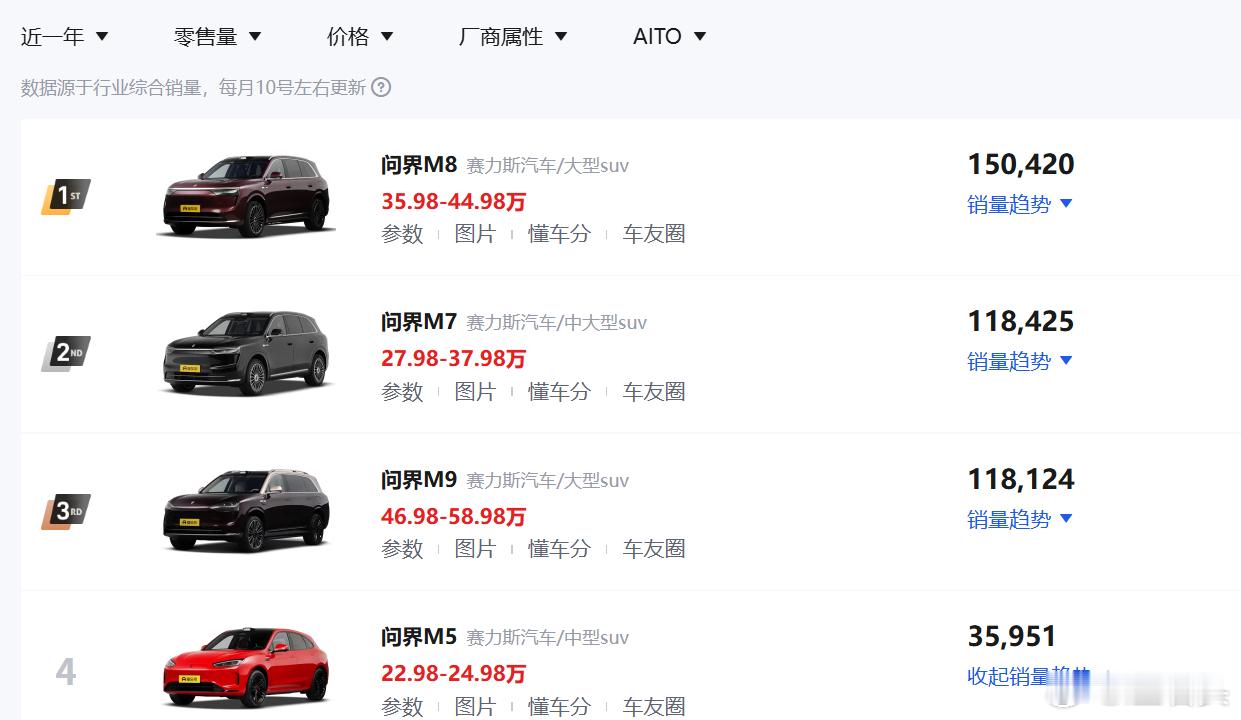This screenshot has height=720, width=1241.
Task: Click the help question mark icon
Action: click(381, 88)
